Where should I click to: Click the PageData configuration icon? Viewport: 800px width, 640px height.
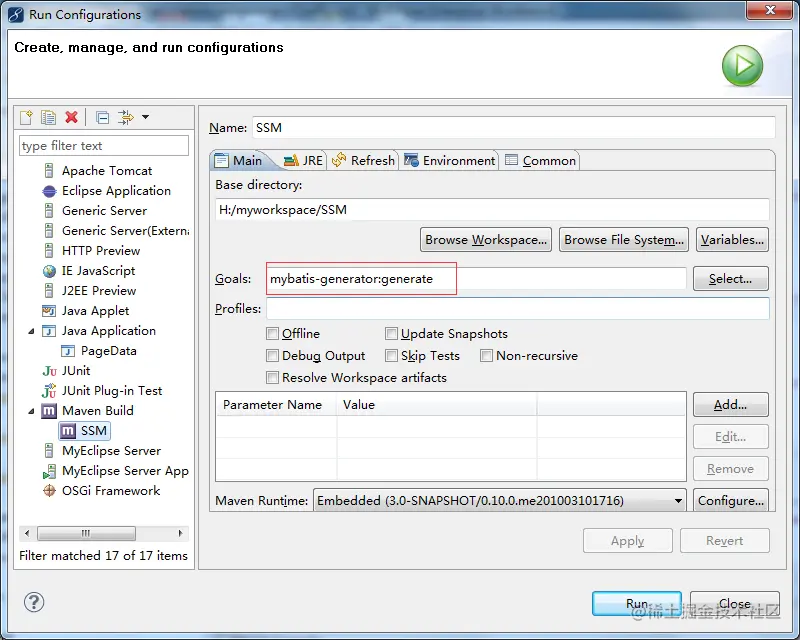(68, 351)
